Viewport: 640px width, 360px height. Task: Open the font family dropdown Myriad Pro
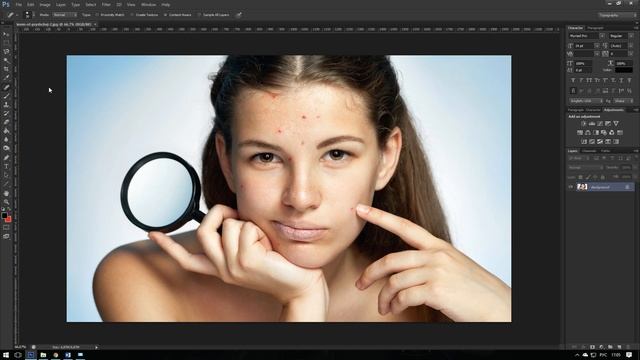587,36
